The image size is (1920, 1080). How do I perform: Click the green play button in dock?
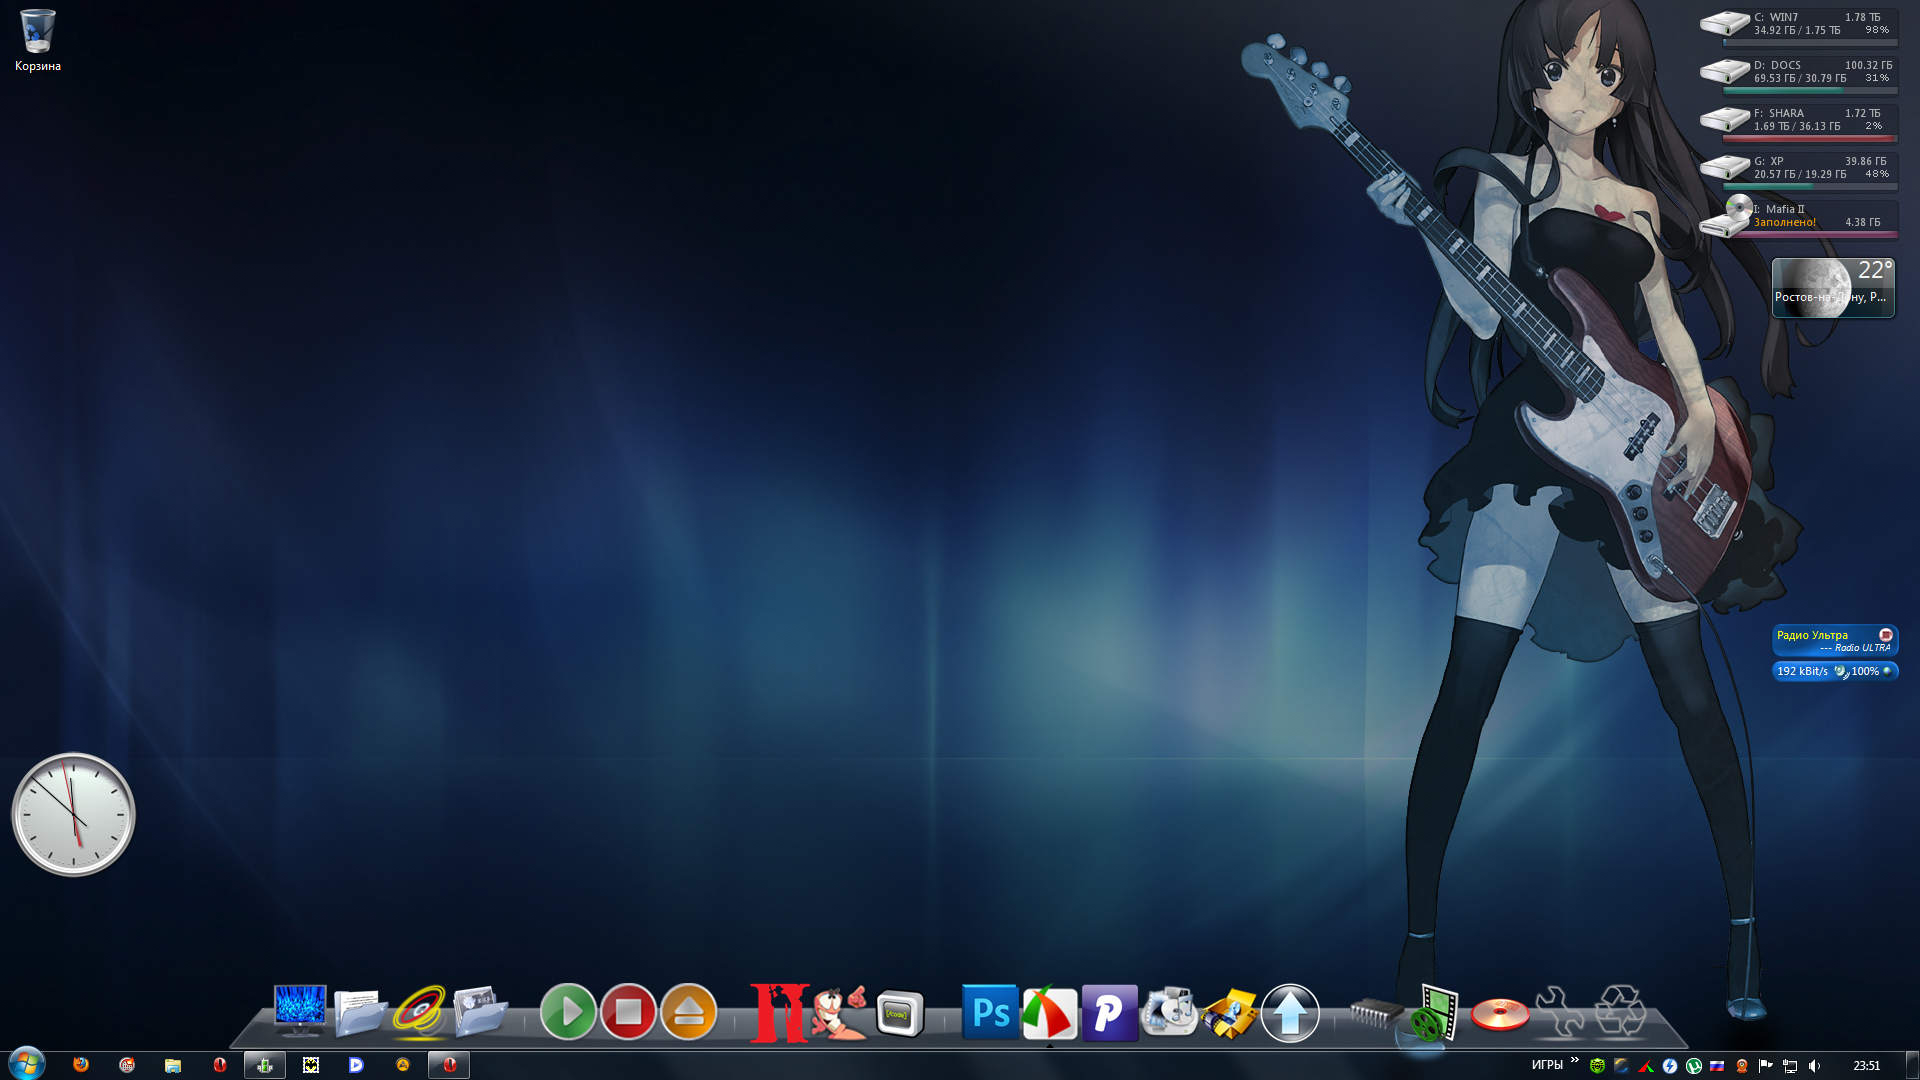click(x=568, y=1012)
